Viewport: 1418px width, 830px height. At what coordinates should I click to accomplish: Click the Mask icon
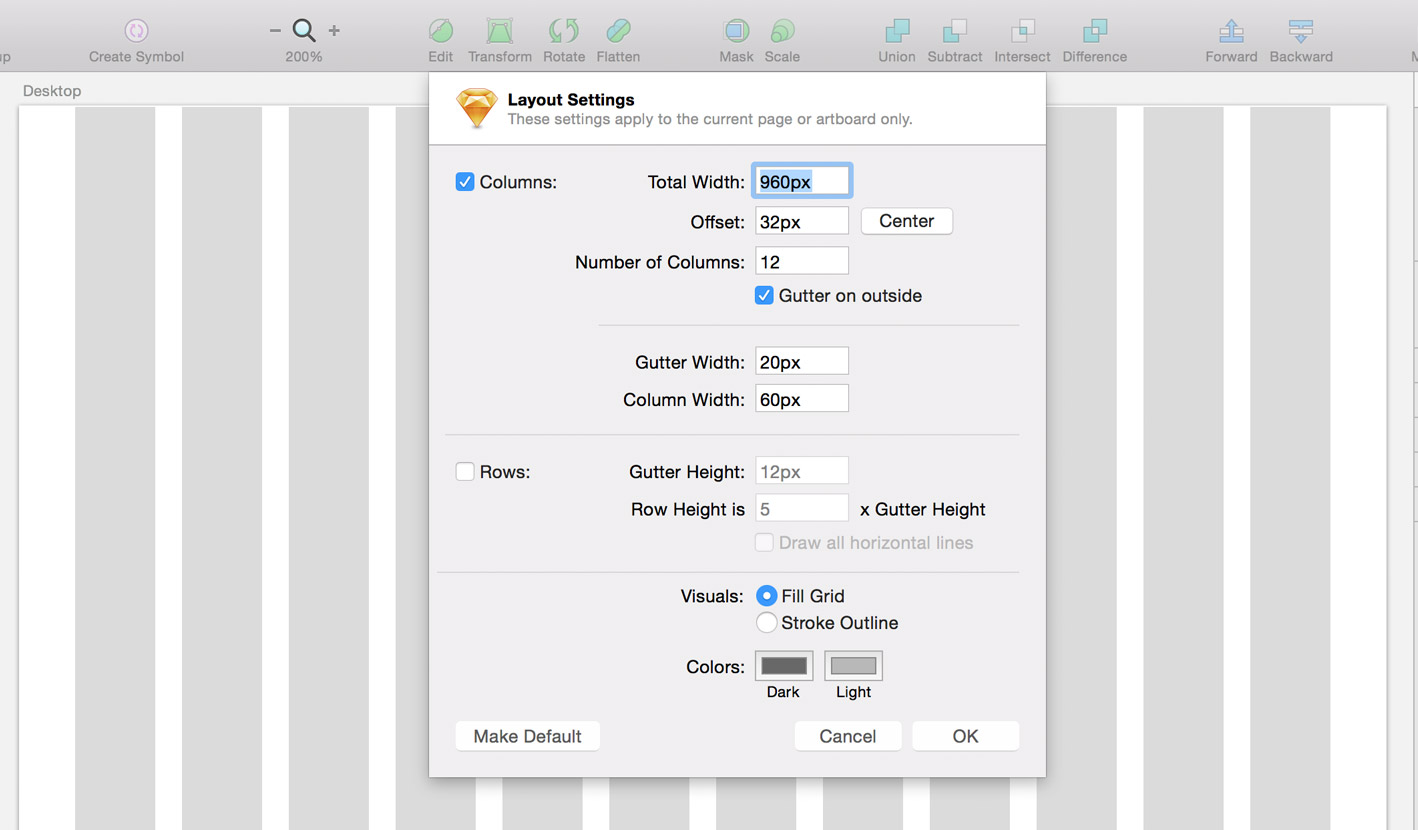736,30
